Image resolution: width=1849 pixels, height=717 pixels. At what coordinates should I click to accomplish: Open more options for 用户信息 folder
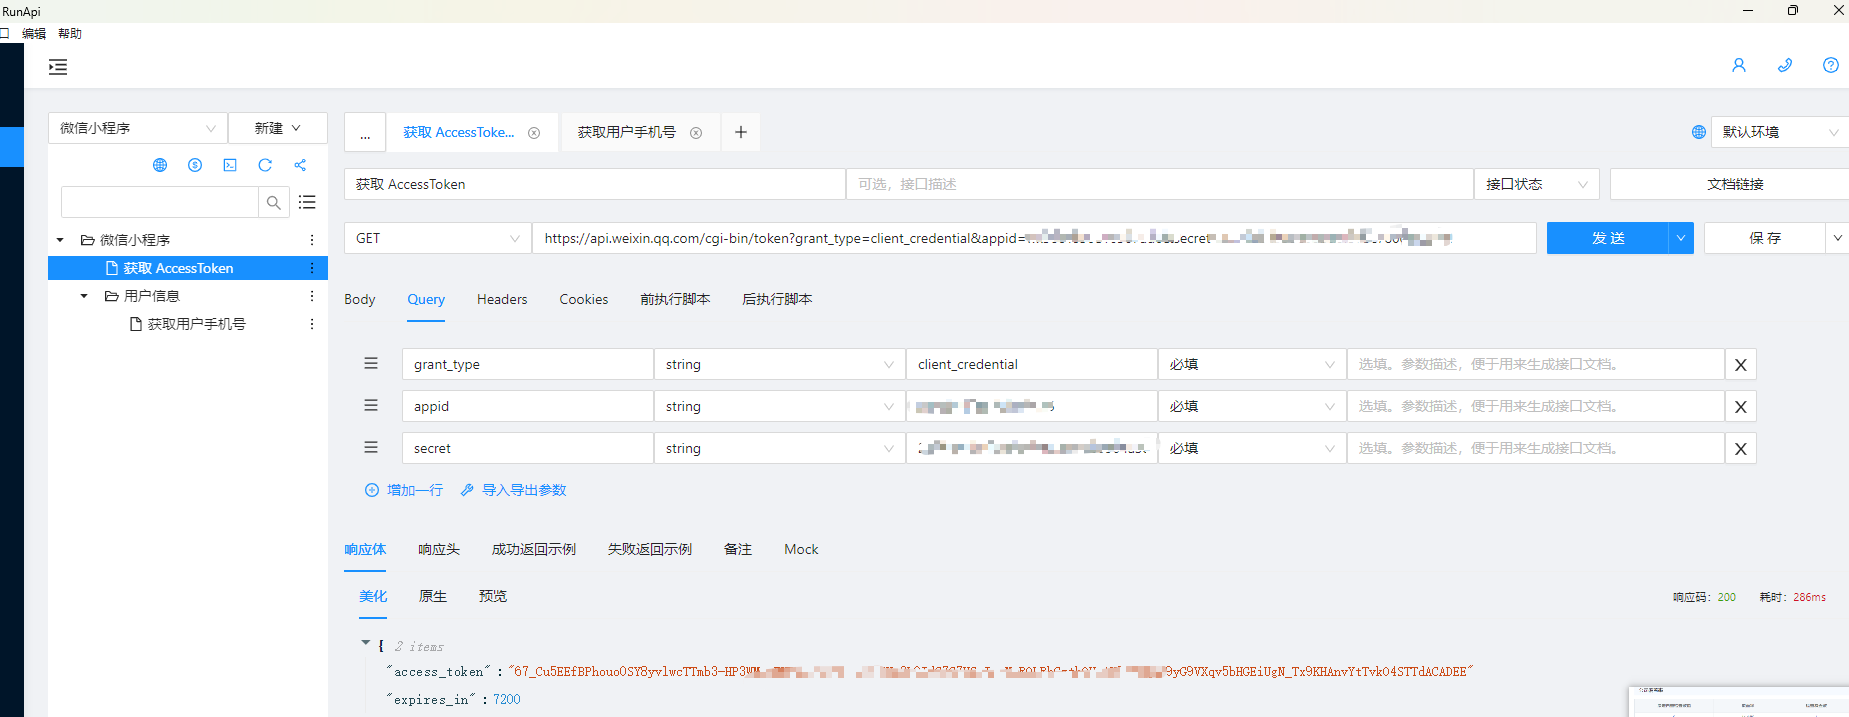point(312,296)
